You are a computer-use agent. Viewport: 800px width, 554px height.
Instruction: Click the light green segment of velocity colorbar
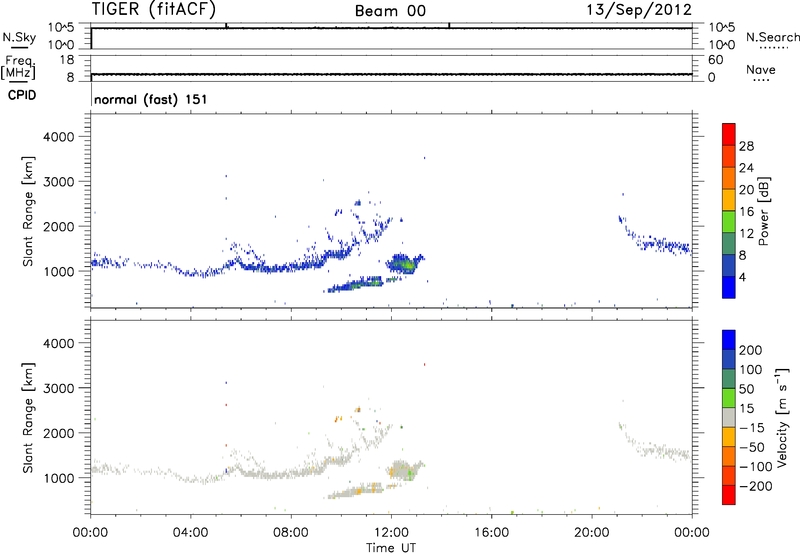[729, 398]
